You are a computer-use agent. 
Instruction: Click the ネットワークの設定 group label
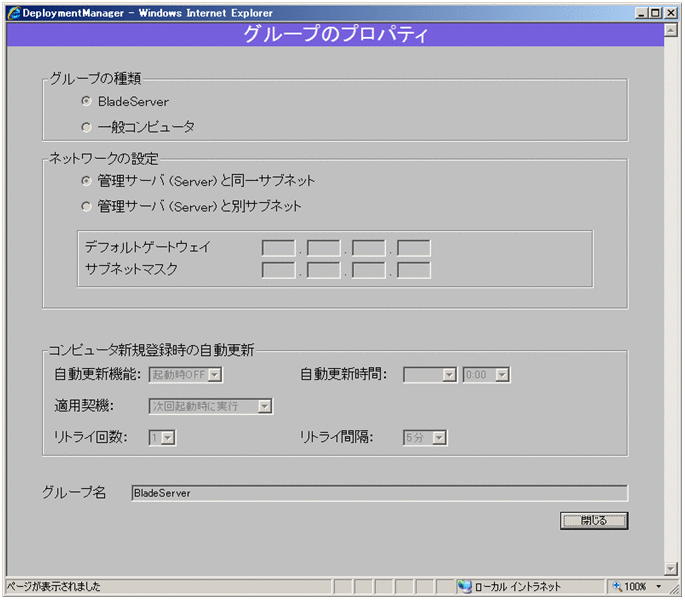104,158
